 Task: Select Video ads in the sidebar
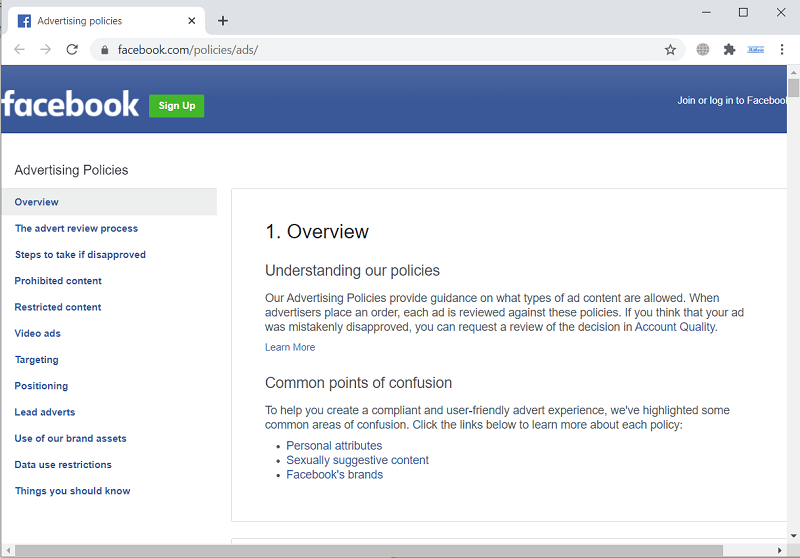38,334
